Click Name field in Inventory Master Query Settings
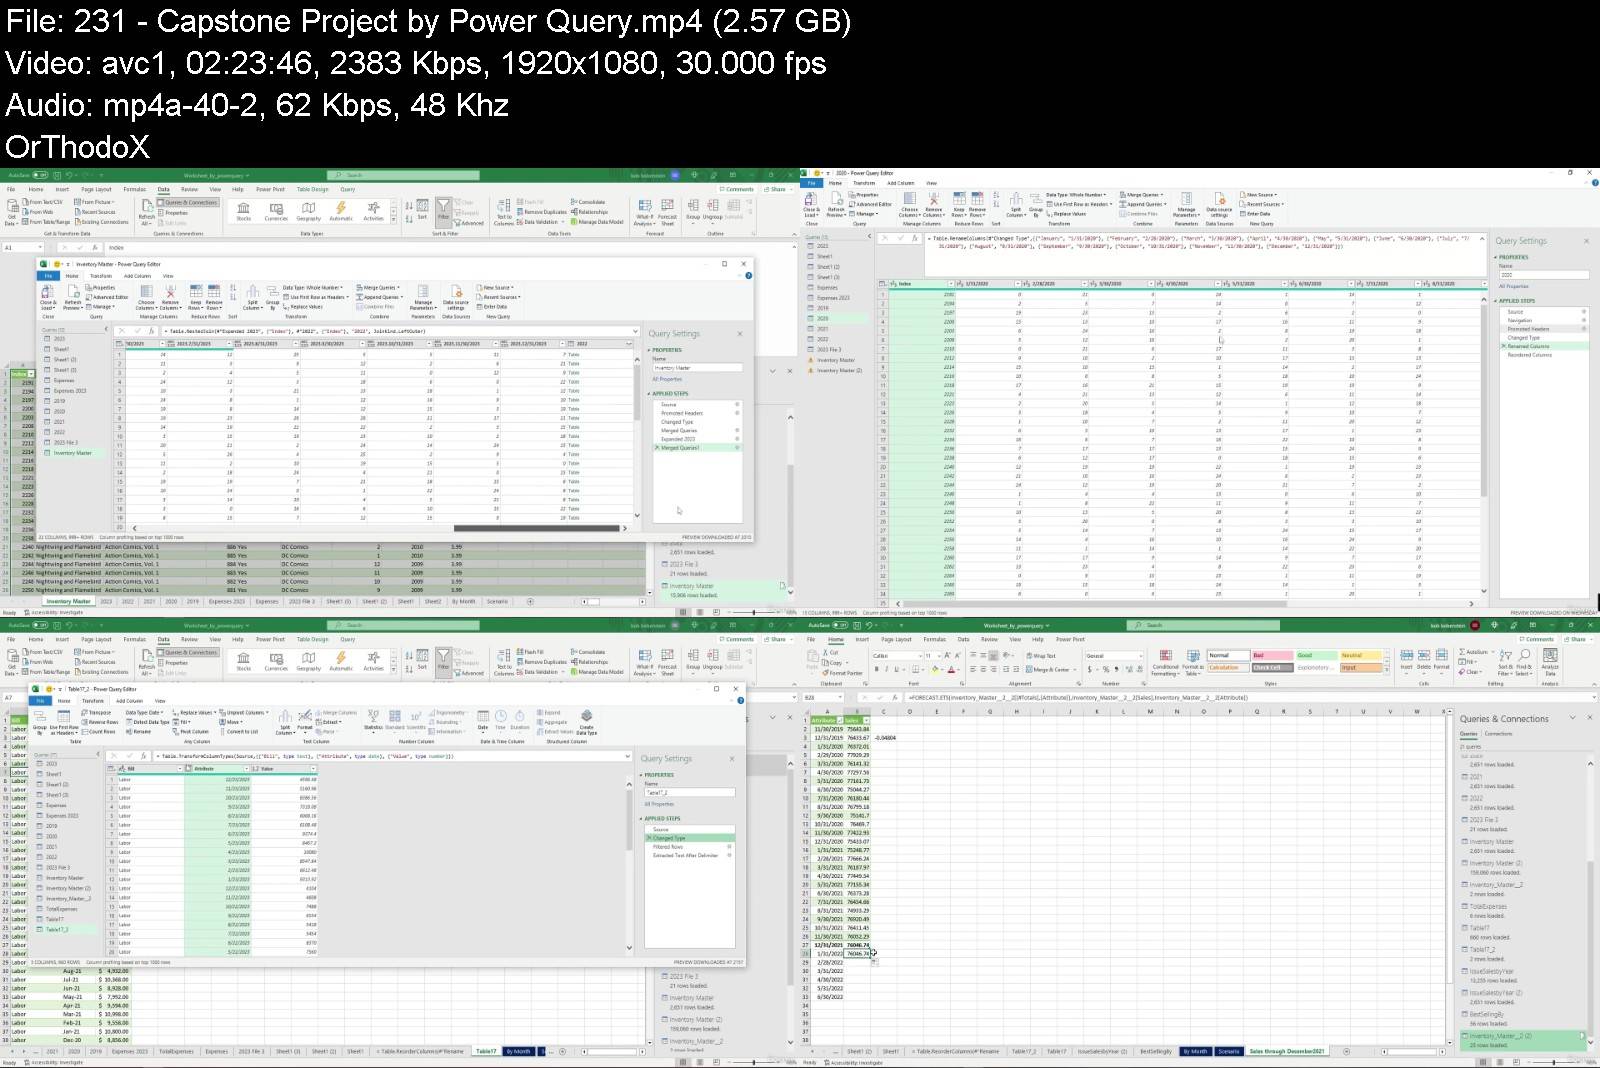1600x1068 pixels. point(697,367)
